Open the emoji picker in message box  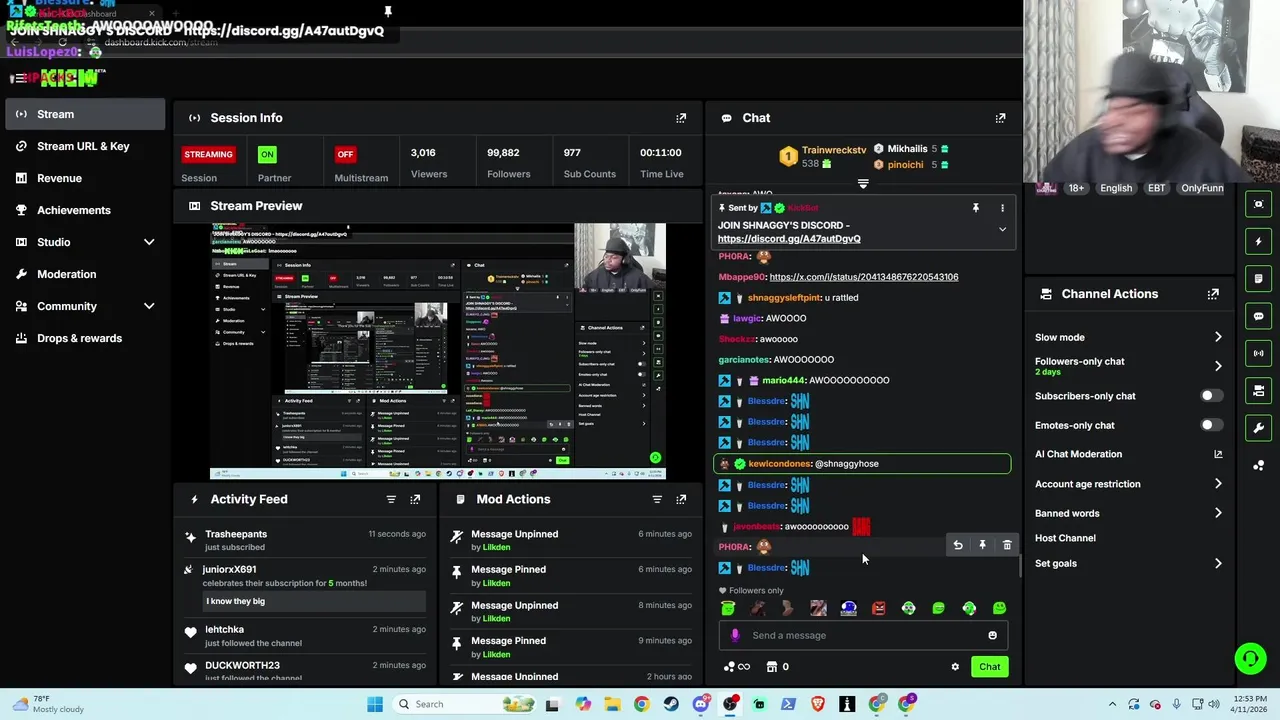tap(992, 635)
